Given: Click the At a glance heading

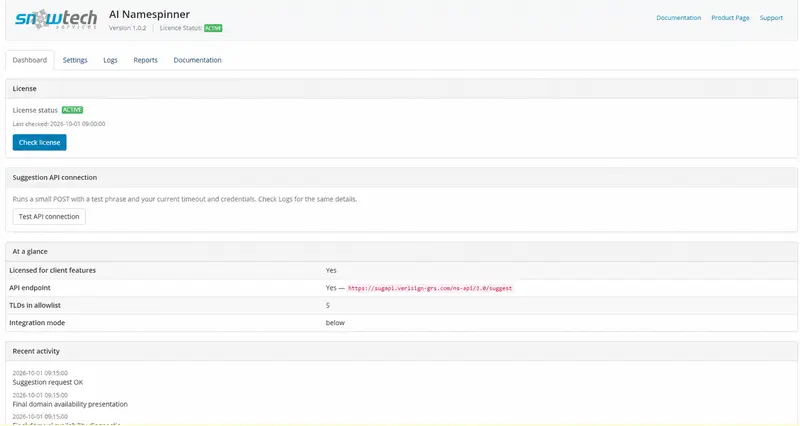Looking at the screenshot, I should (30, 251).
